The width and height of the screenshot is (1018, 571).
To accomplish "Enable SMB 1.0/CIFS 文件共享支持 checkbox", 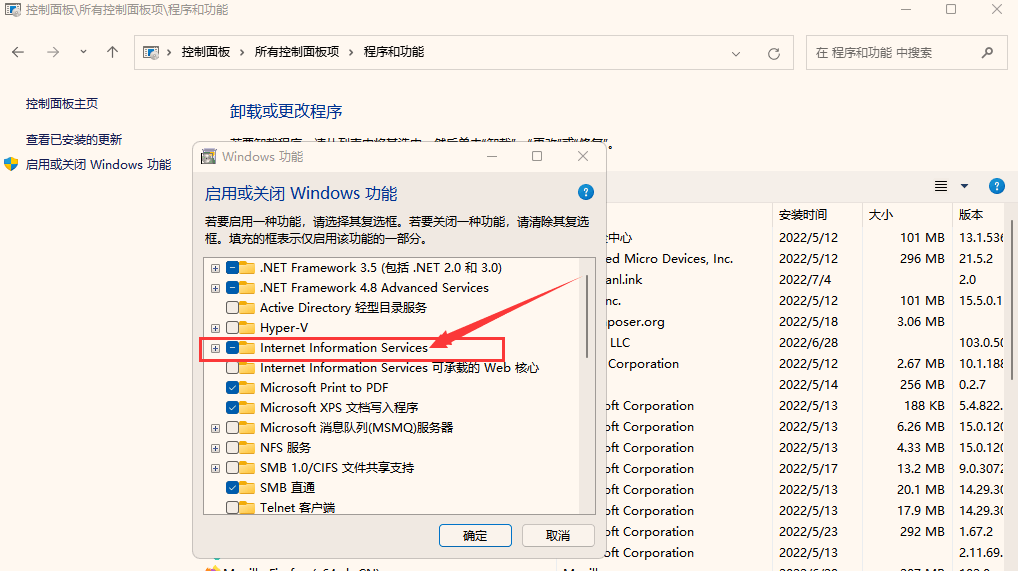I will [x=232, y=468].
